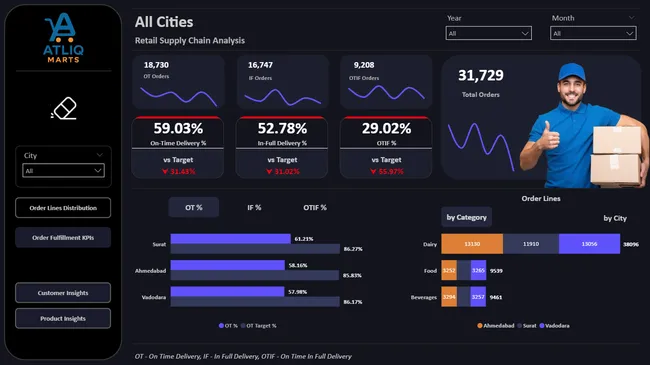The image size is (650, 365).
Task: Click the Vadodara axis label
Action: pos(154,297)
